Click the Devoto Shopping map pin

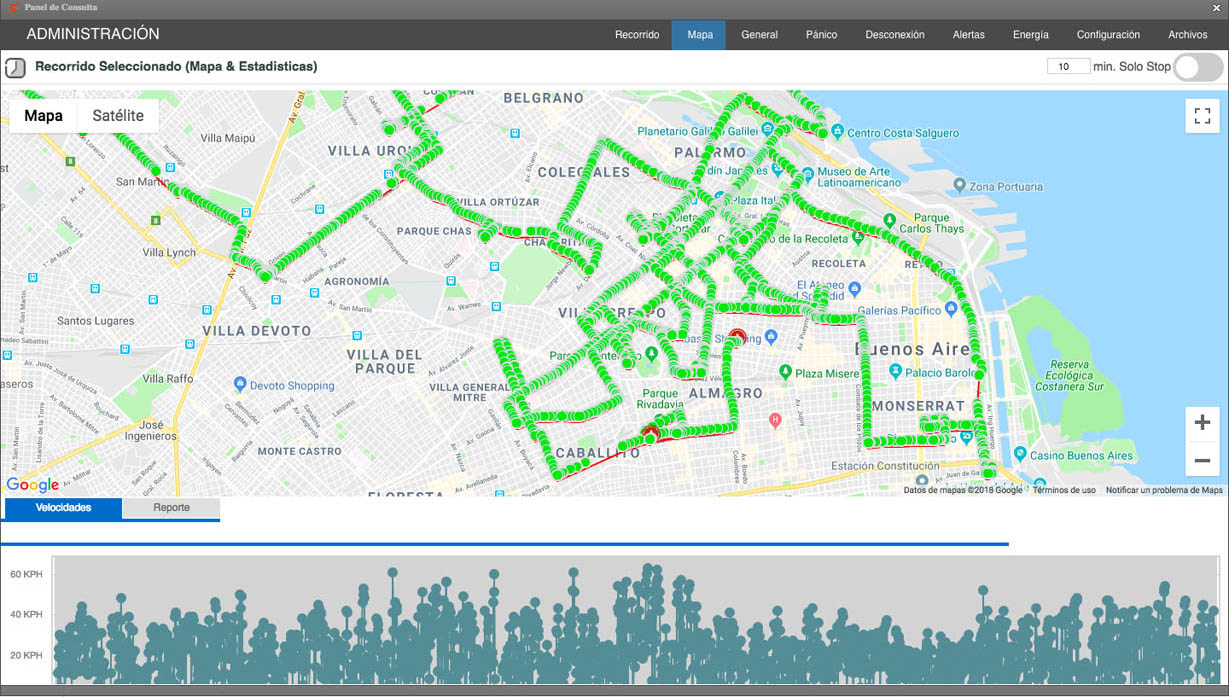point(240,385)
